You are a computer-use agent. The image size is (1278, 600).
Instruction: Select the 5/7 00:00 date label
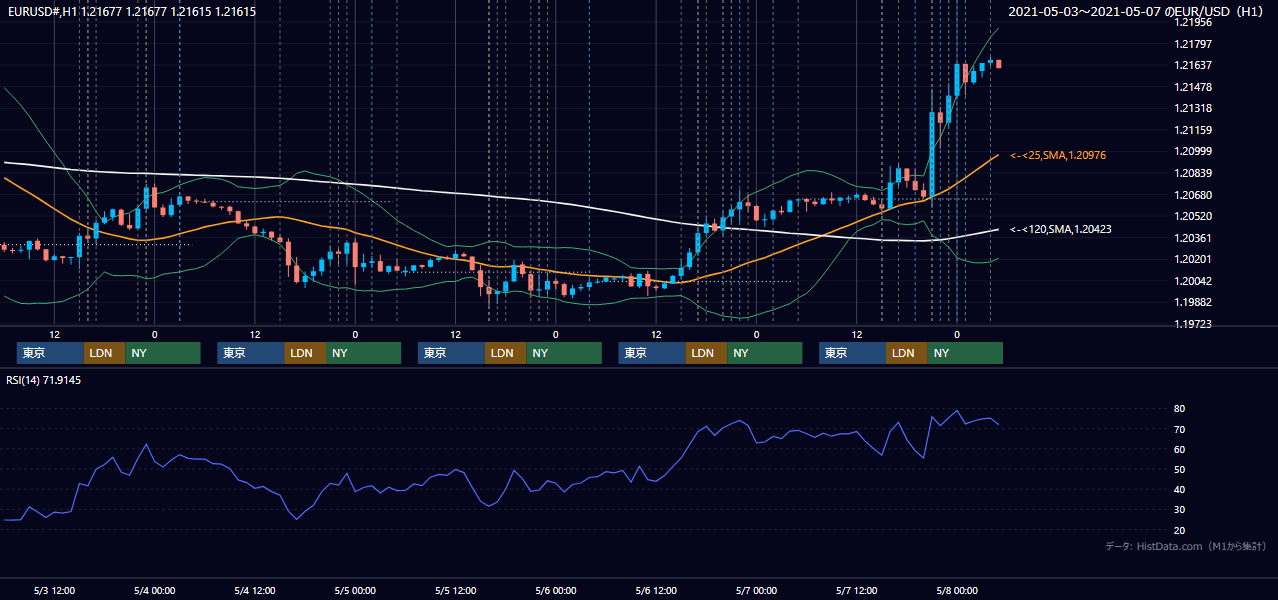coord(757,590)
